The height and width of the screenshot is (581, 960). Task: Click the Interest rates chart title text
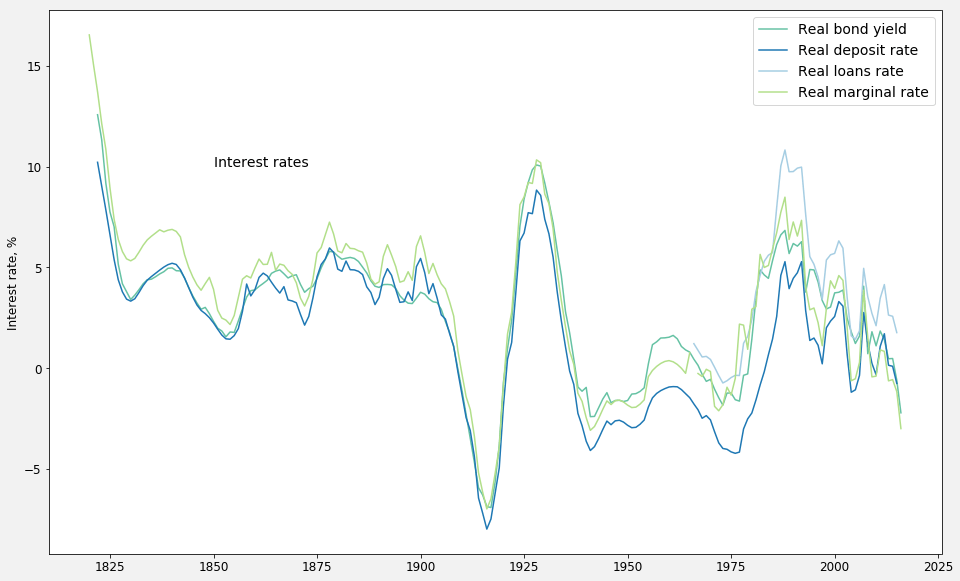tap(263, 160)
